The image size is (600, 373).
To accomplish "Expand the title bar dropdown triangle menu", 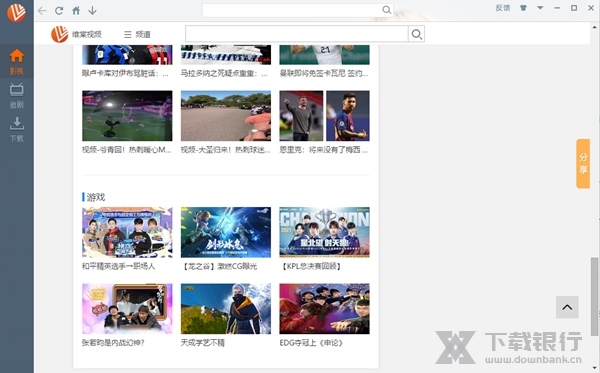I will (x=540, y=8).
